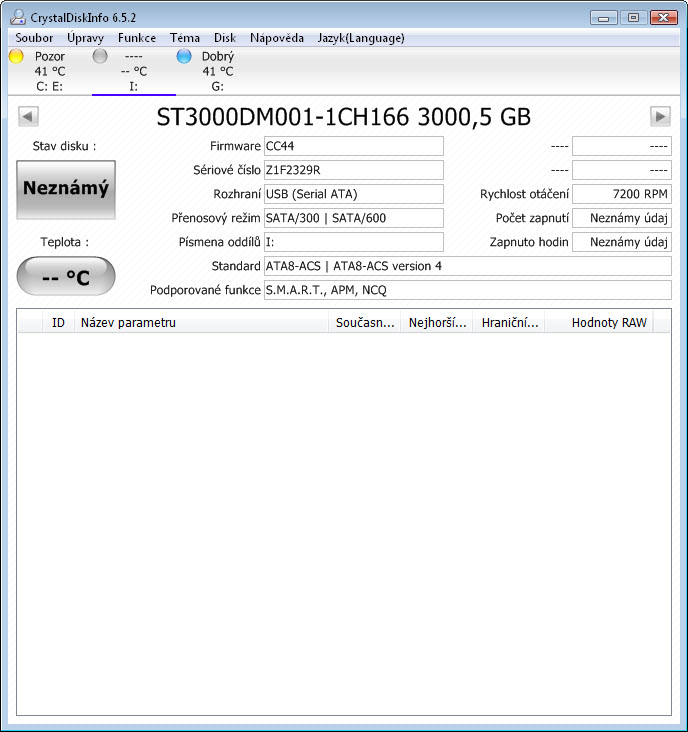
Task: Minimize the CrystalDiskInfo window
Action: coord(604,18)
